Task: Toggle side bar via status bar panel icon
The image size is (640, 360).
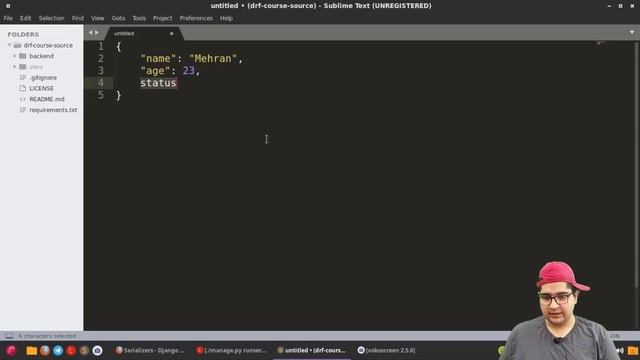Action: tap(9, 336)
